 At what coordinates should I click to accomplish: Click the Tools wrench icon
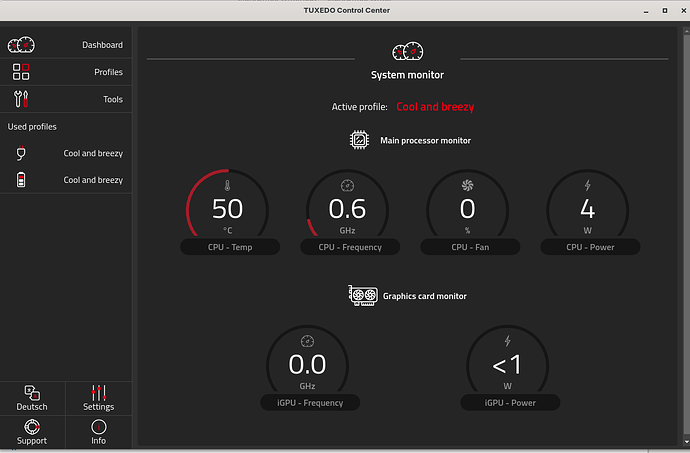coord(21,99)
